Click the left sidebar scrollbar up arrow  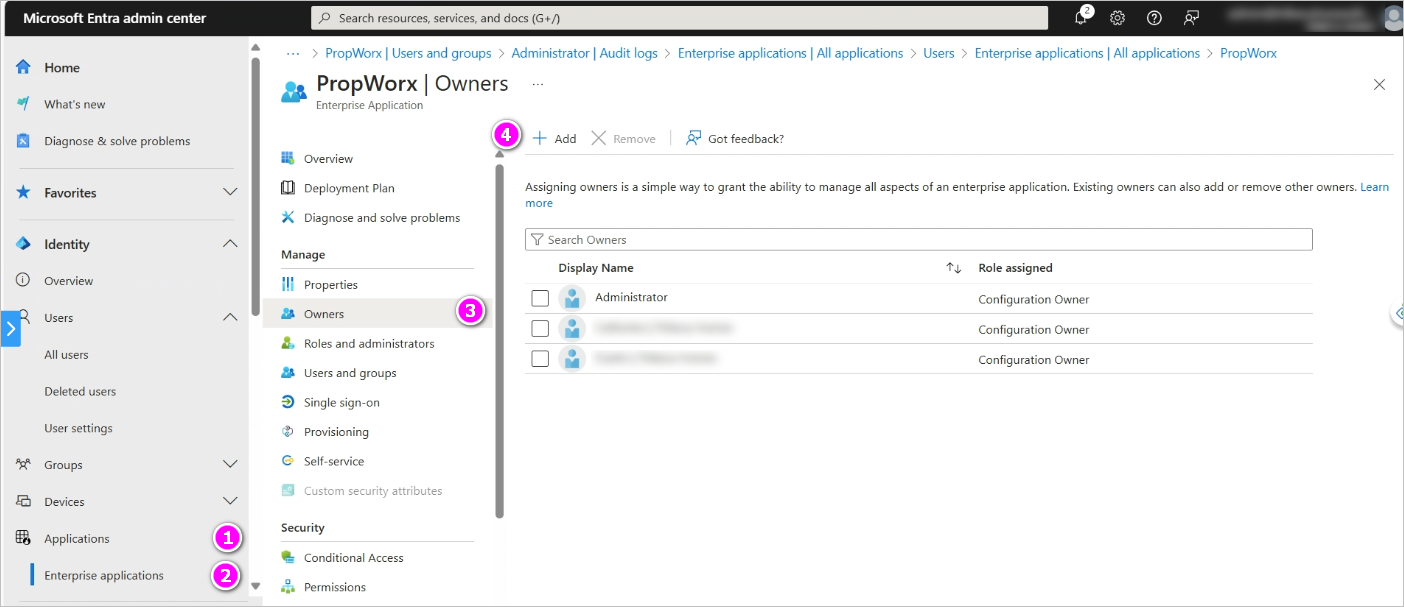click(x=255, y=47)
